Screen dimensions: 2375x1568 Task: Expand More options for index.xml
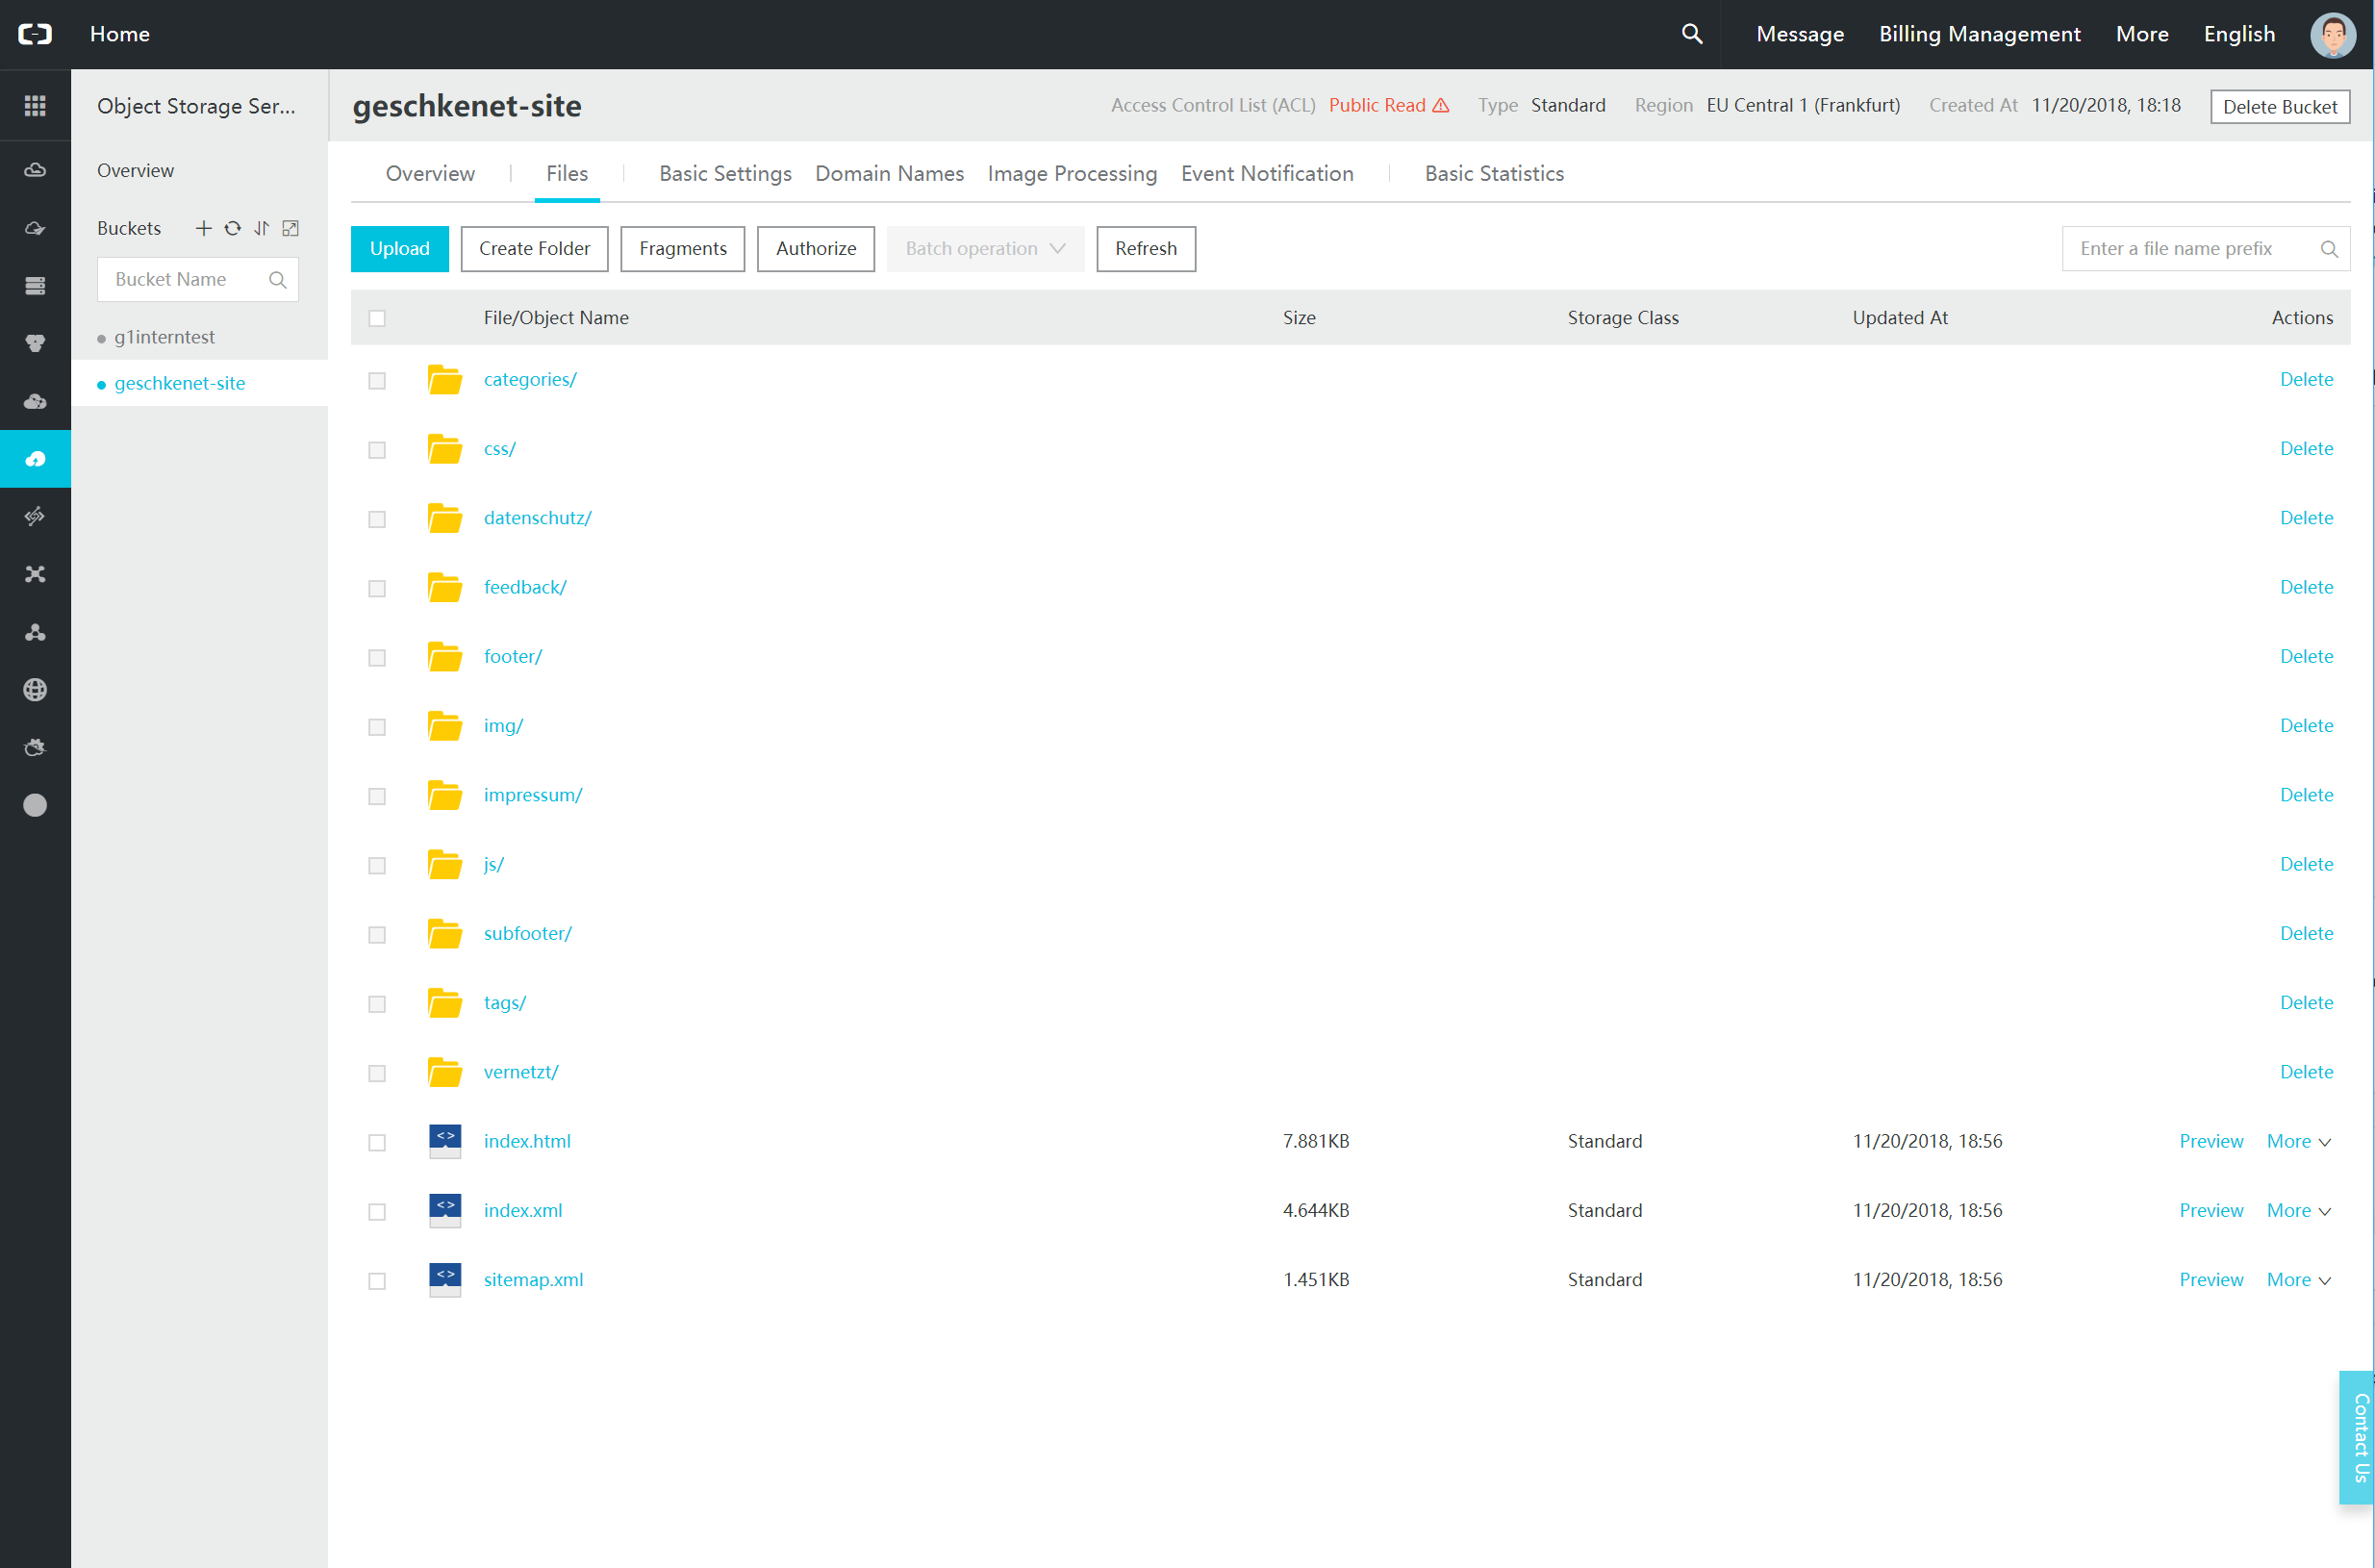pos(2299,1210)
